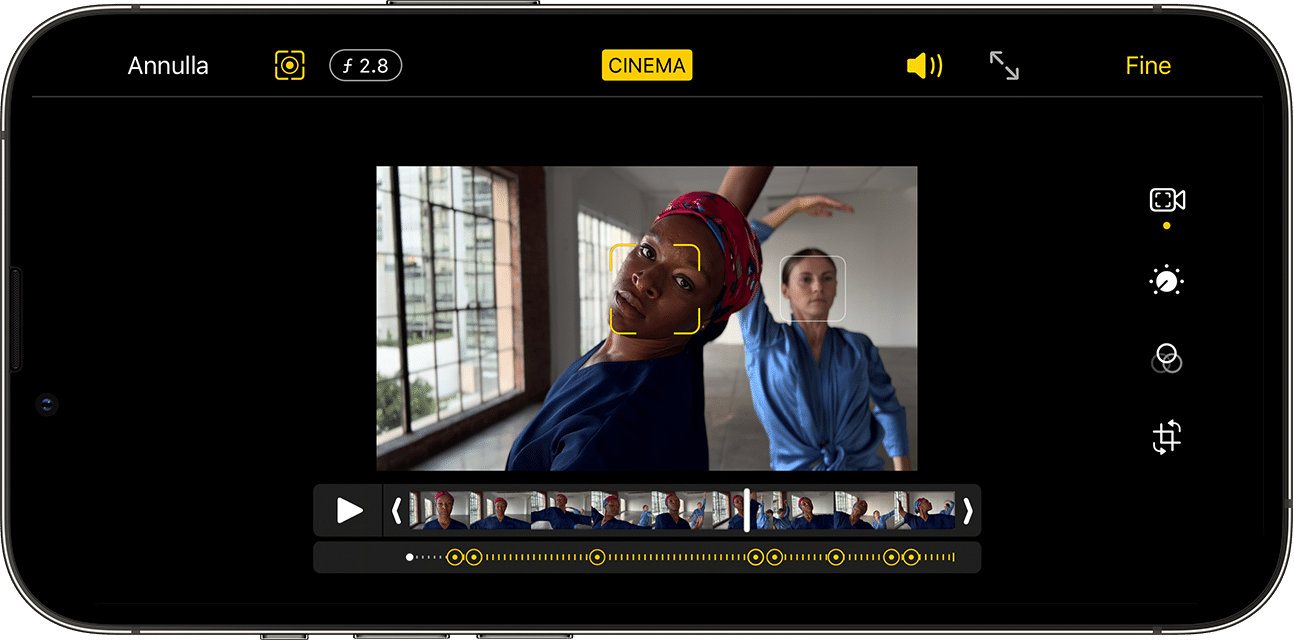Select the crop and rotate tool

(1166, 438)
